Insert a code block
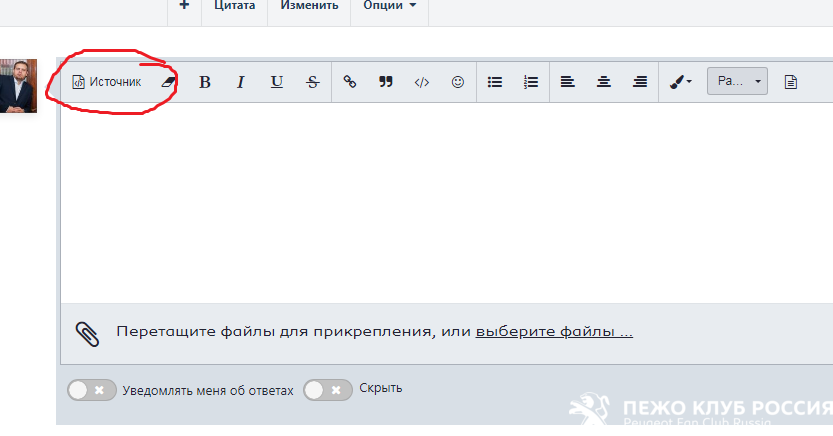The height and width of the screenshot is (436, 833). (x=422, y=82)
